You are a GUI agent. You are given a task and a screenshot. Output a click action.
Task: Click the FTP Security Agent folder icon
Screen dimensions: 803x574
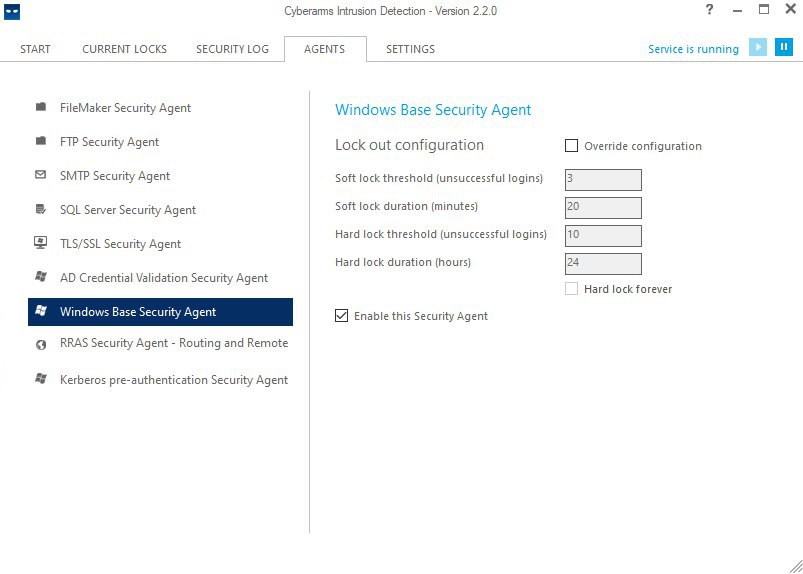pyautogui.click(x=41, y=141)
